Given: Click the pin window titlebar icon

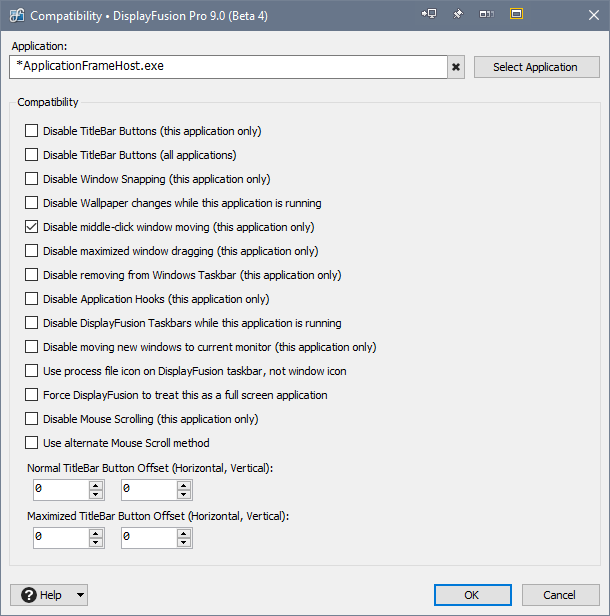Looking at the screenshot, I should 459,15.
